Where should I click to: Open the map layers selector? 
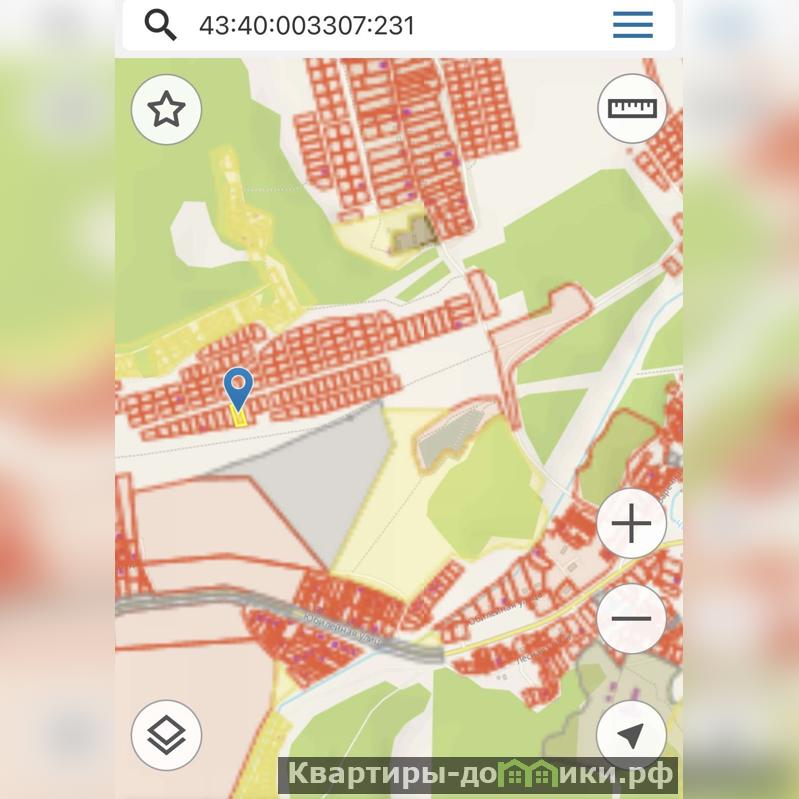click(x=167, y=735)
